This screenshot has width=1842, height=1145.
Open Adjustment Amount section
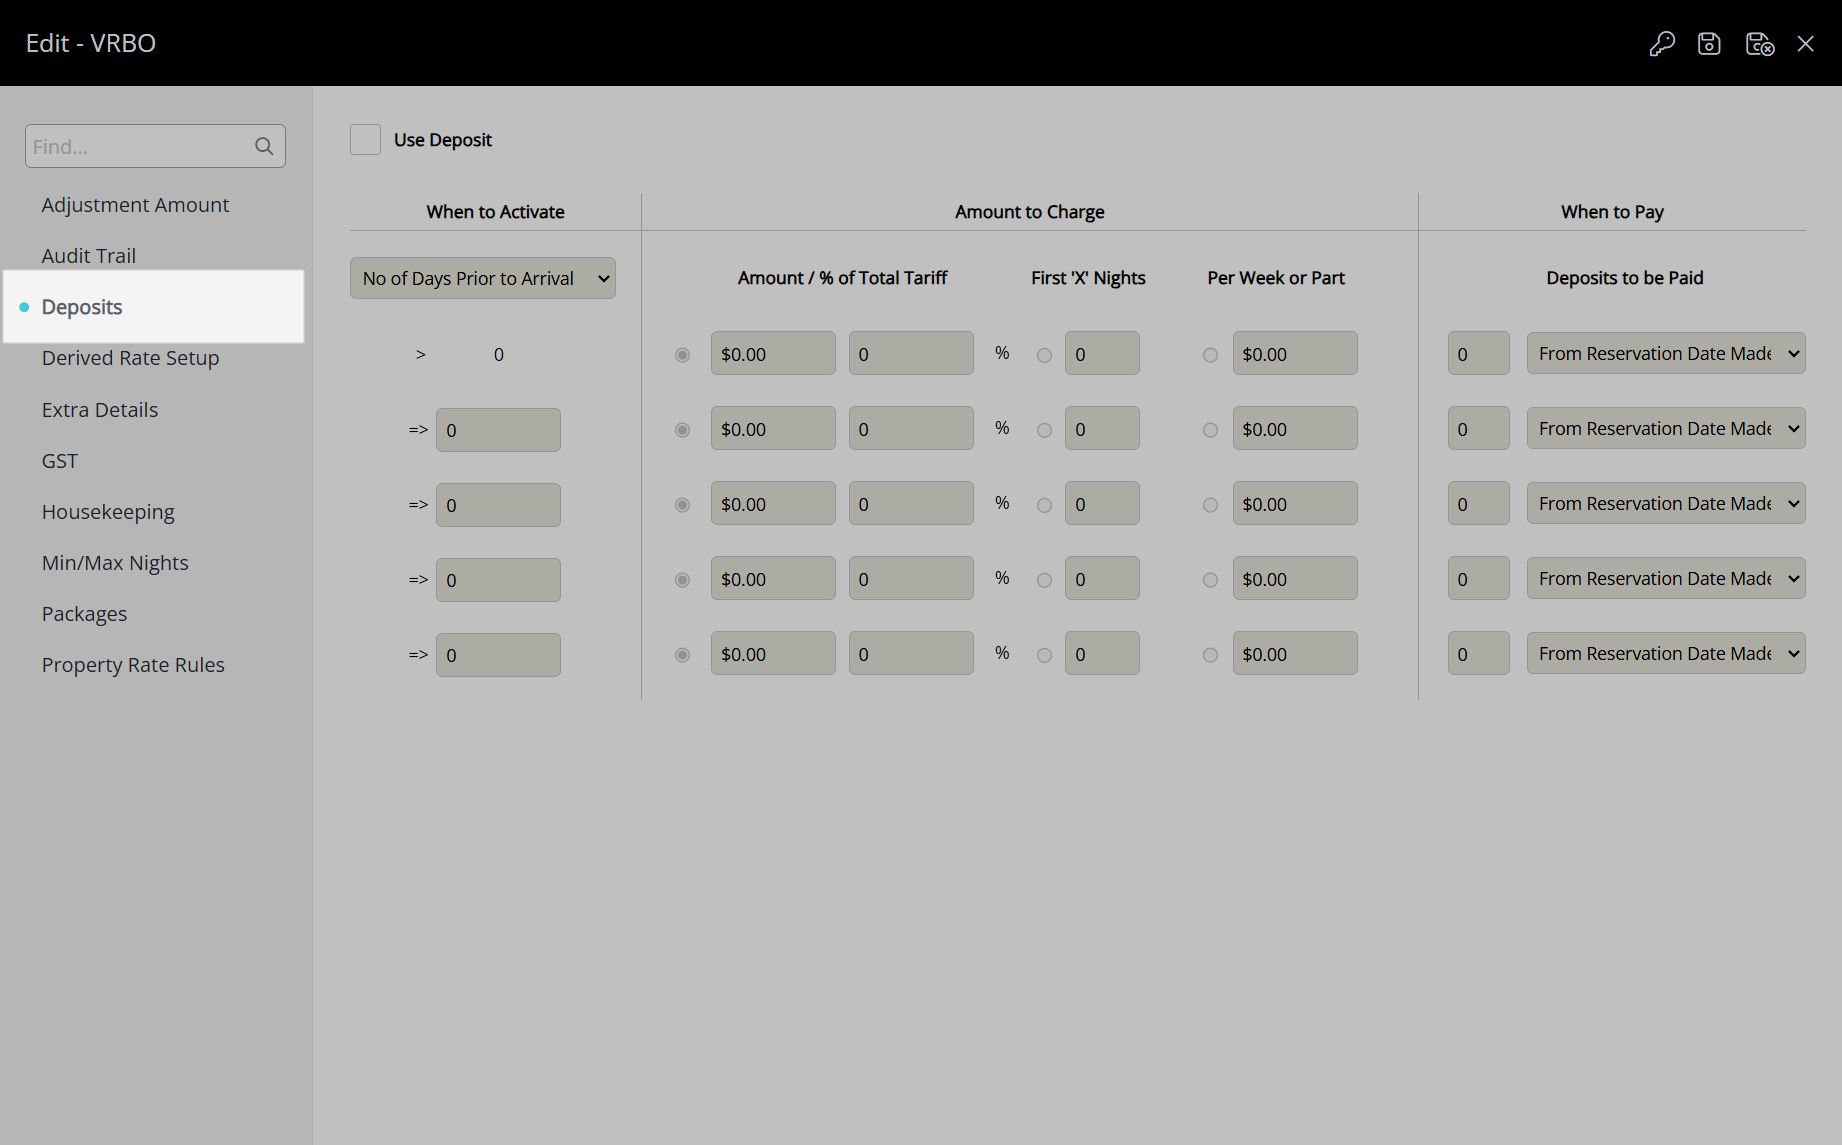pyautogui.click(x=135, y=205)
